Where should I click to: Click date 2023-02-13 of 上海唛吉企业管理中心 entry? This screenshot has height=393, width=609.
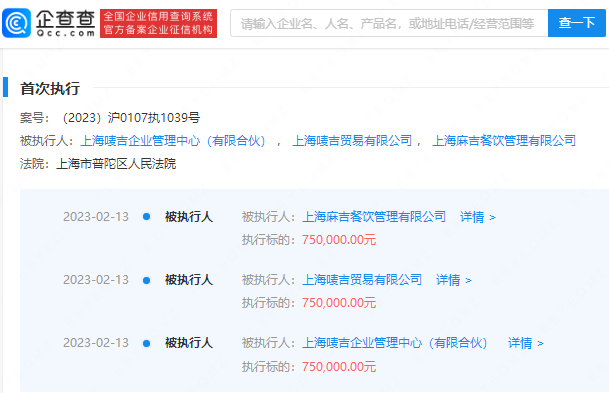tap(96, 343)
